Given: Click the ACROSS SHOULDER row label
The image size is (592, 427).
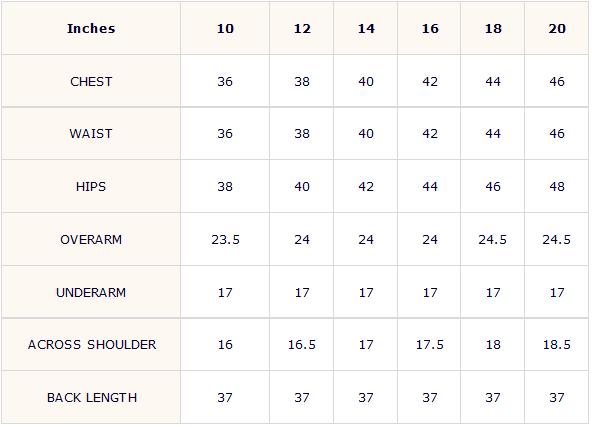Looking at the screenshot, I should [91, 344].
